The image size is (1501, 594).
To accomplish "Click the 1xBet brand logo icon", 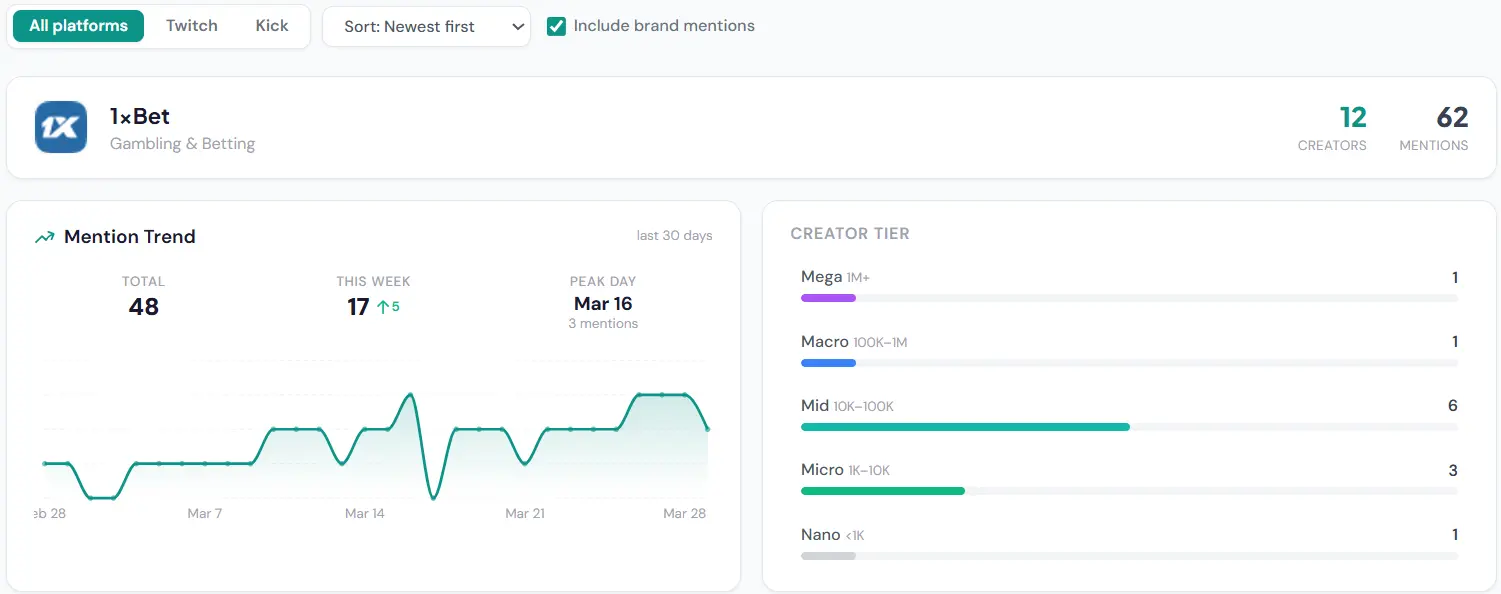I will point(61,127).
